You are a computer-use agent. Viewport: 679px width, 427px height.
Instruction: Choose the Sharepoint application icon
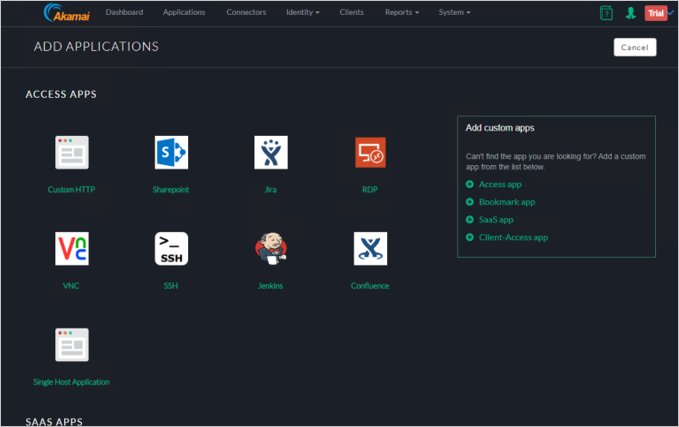(x=171, y=153)
